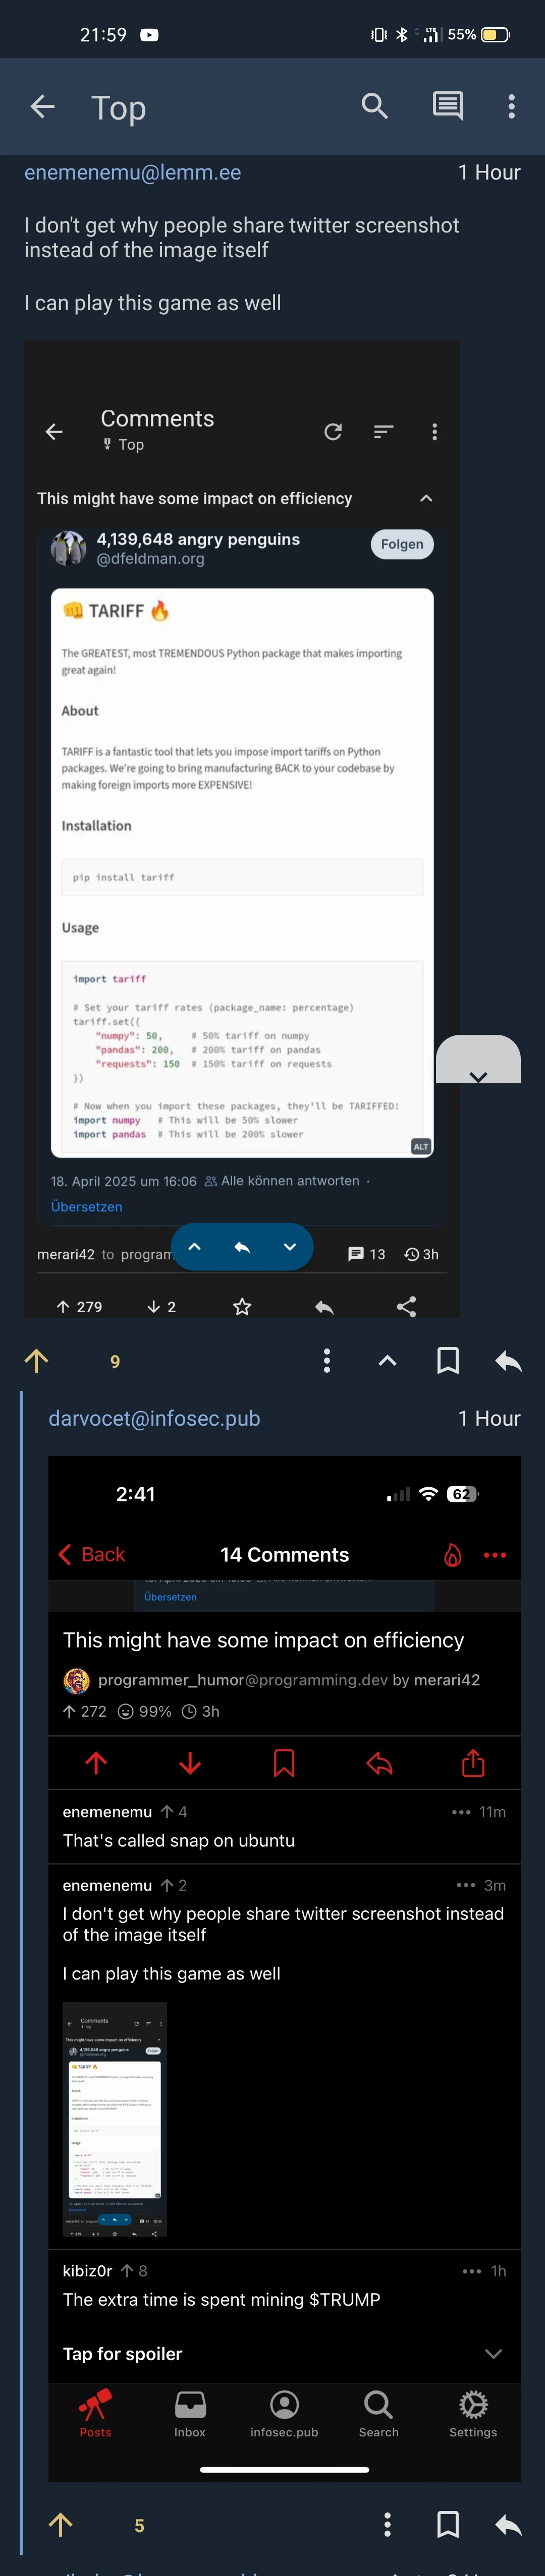Reply to enemenenemu's comment
The image size is (545, 2576).
point(508,1360)
